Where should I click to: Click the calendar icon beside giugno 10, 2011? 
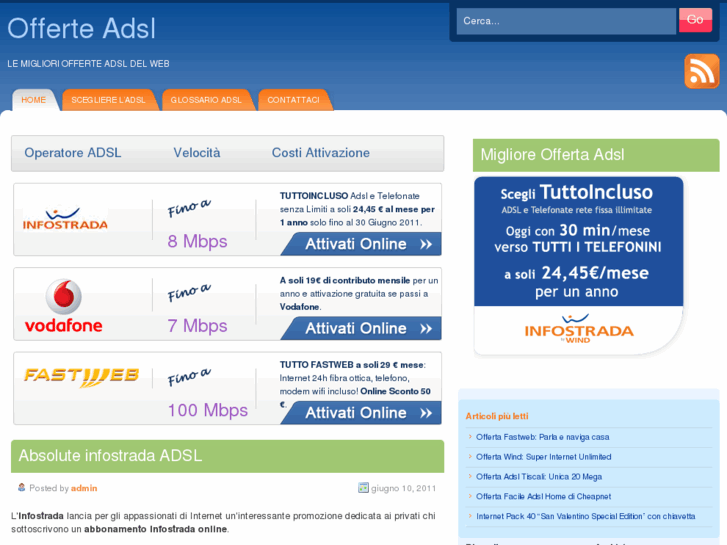pyautogui.click(x=363, y=487)
